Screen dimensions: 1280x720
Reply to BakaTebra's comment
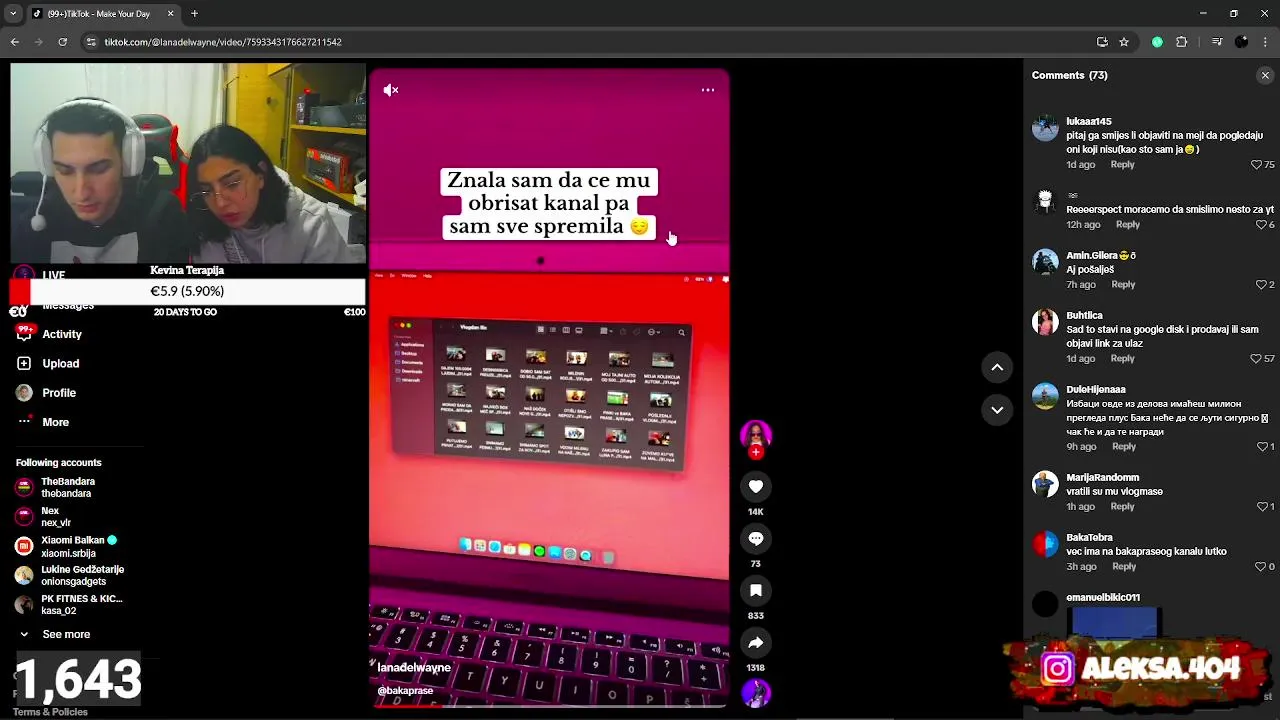[1124, 567]
